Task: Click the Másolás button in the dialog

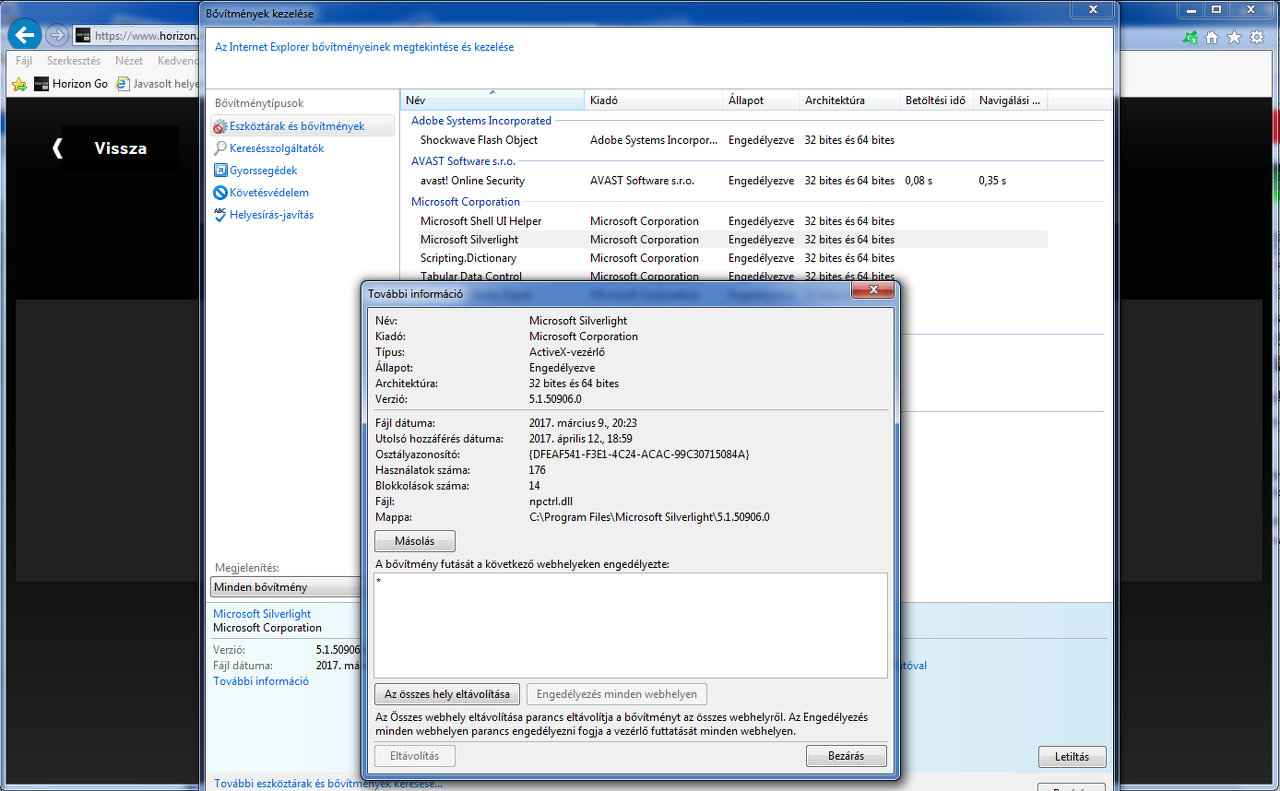Action: pos(415,541)
